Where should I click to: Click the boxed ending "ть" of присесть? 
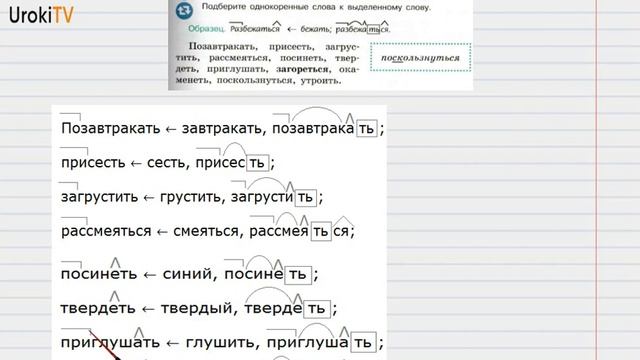[x=257, y=162]
